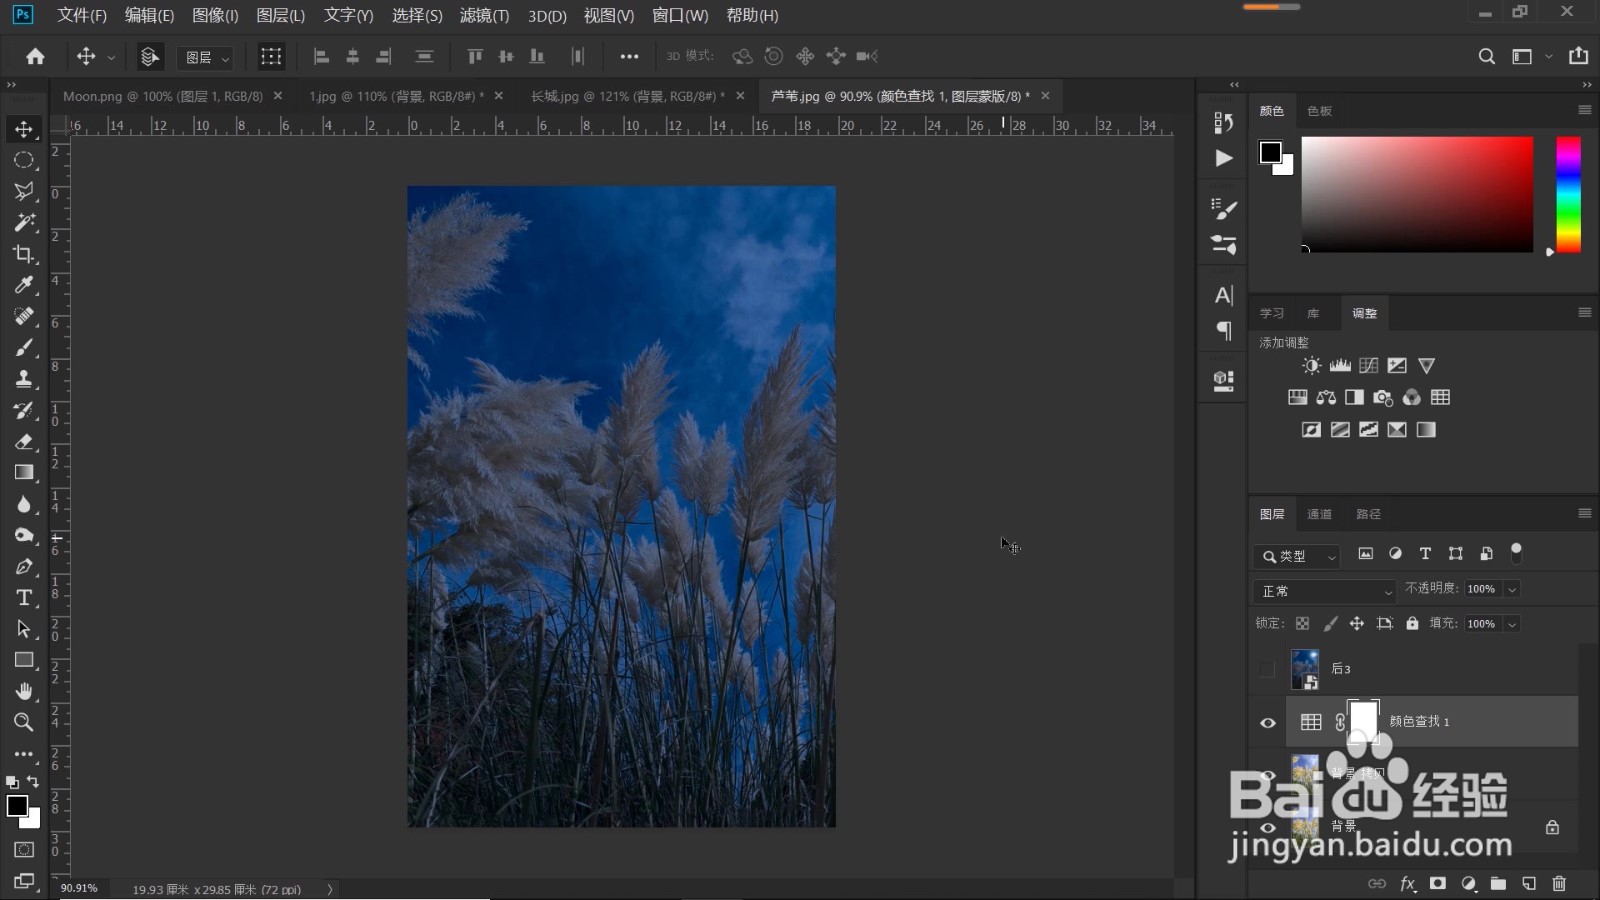The width and height of the screenshot is (1600, 900).
Task: Select the Gradient tool
Action: coord(24,473)
